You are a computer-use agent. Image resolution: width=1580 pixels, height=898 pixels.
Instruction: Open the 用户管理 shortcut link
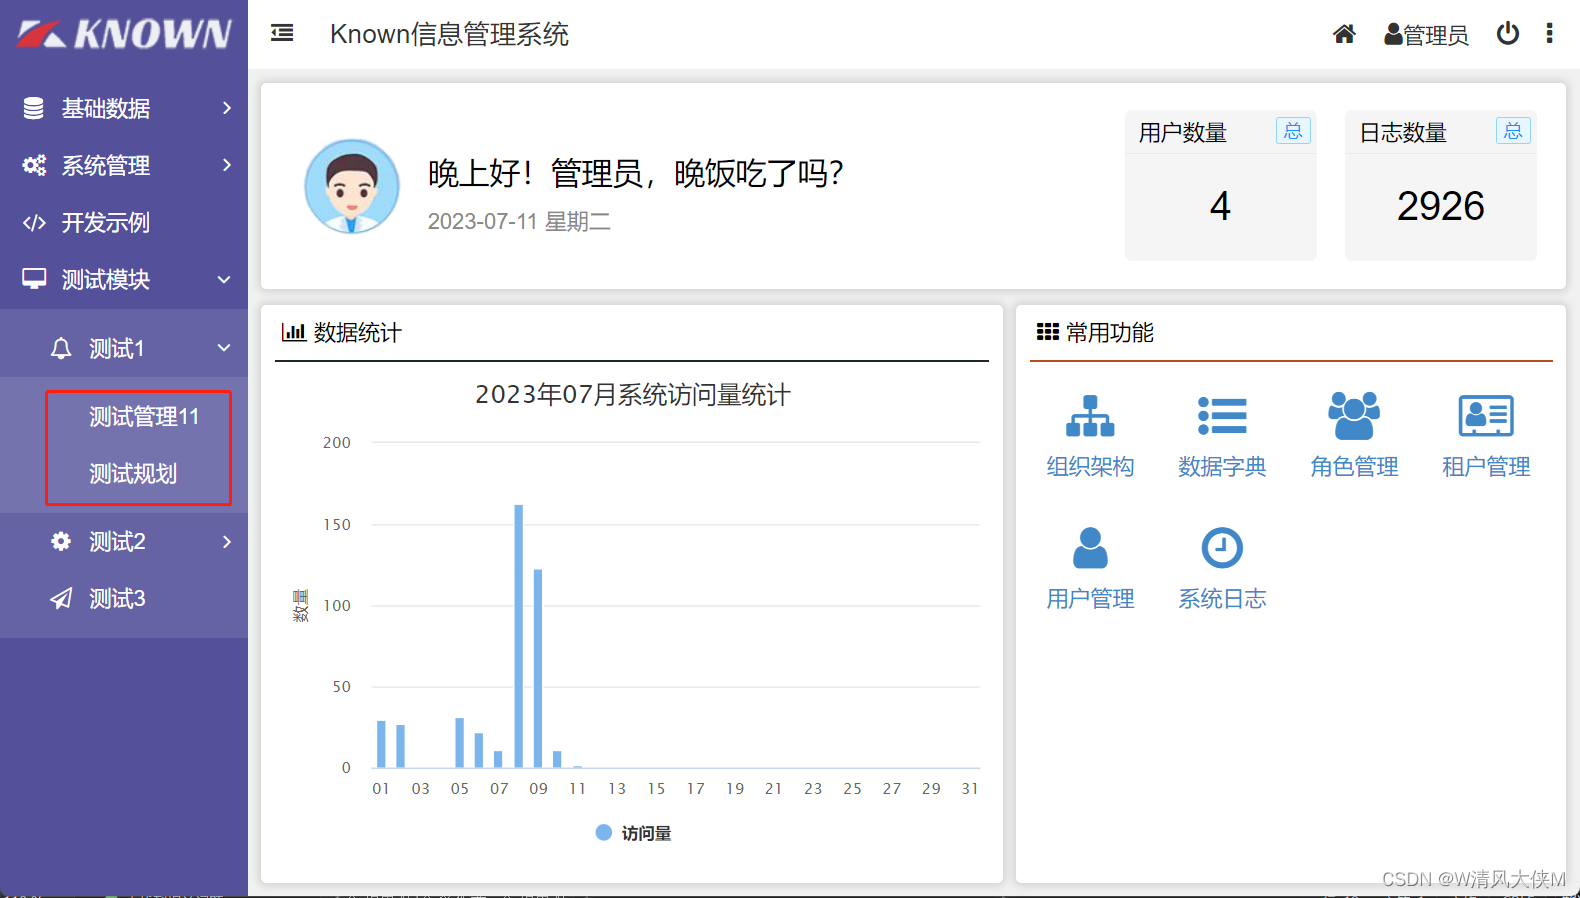[1090, 598]
